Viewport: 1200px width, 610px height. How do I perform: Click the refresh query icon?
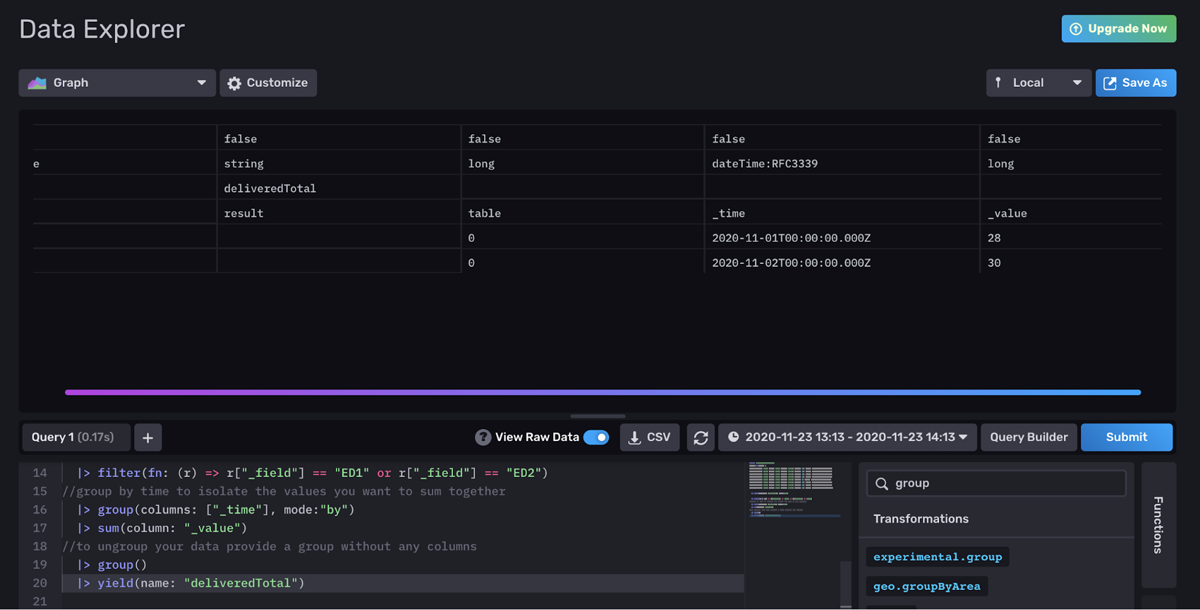coord(701,437)
